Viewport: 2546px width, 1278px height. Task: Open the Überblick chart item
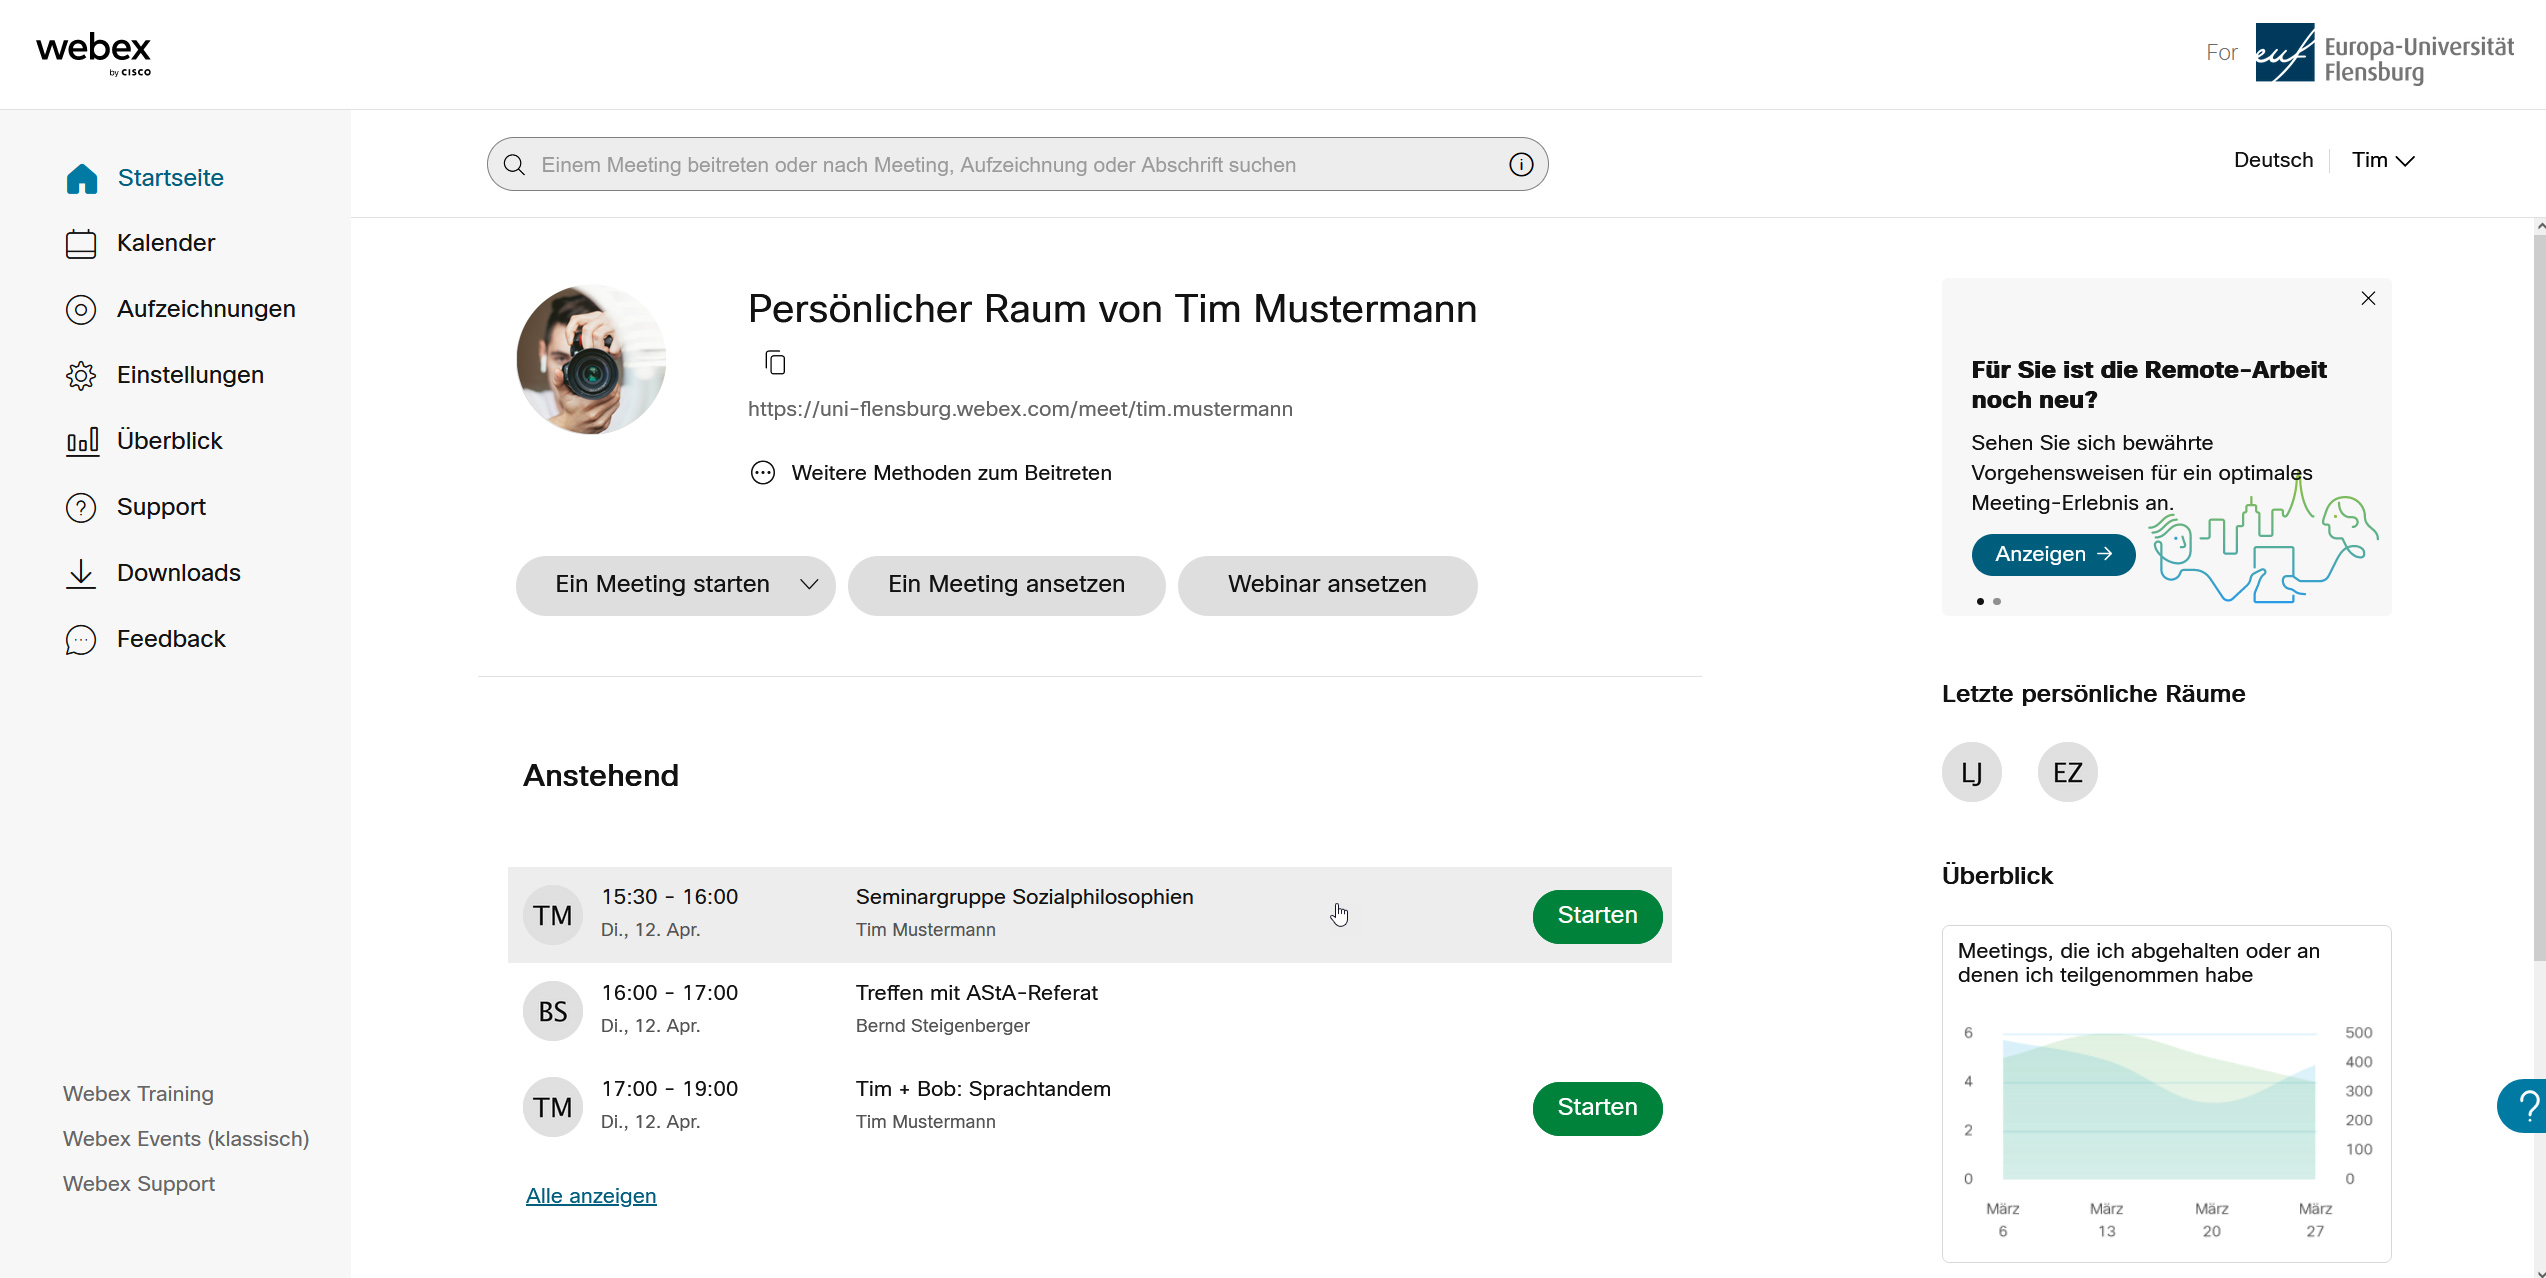point(169,441)
